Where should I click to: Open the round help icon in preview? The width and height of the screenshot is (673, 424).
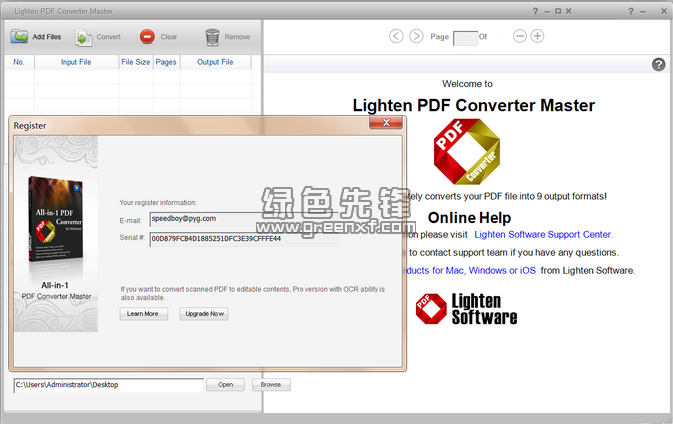point(659,64)
